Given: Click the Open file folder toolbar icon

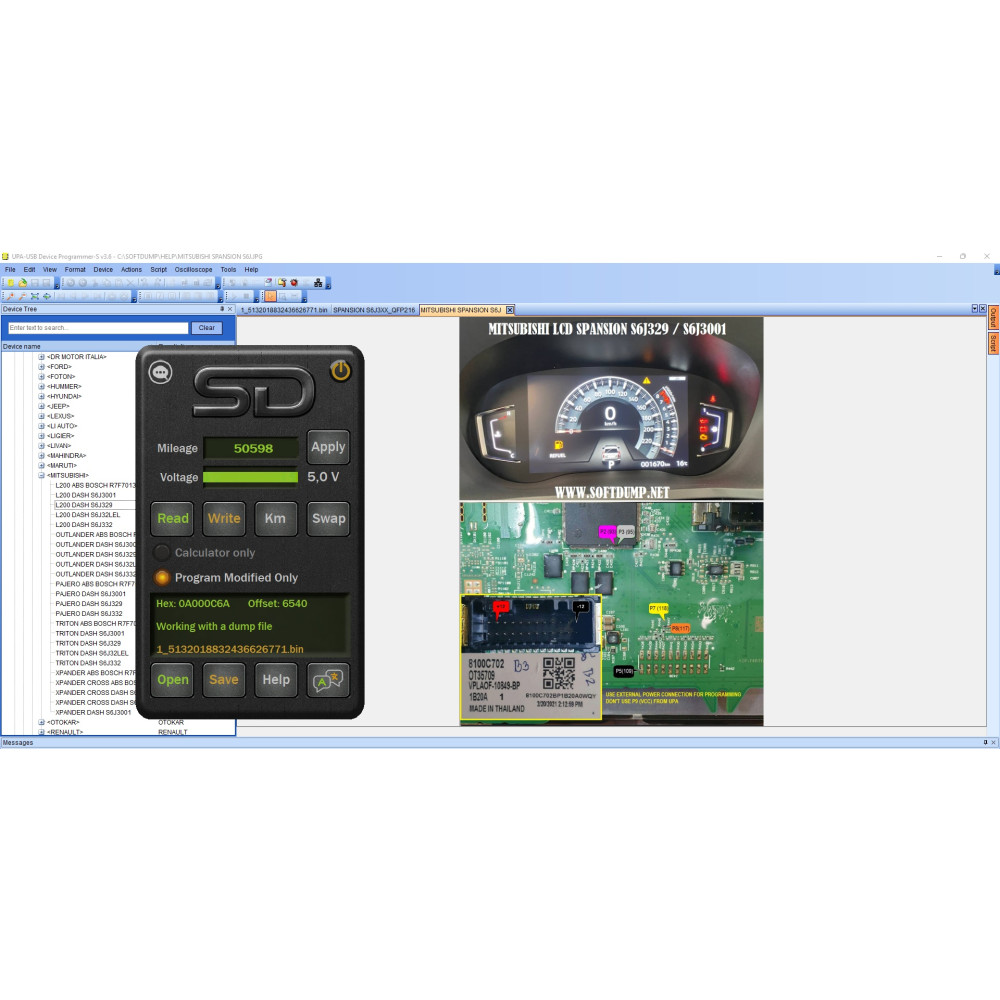Looking at the screenshot, I should click(x=22, y=283).
